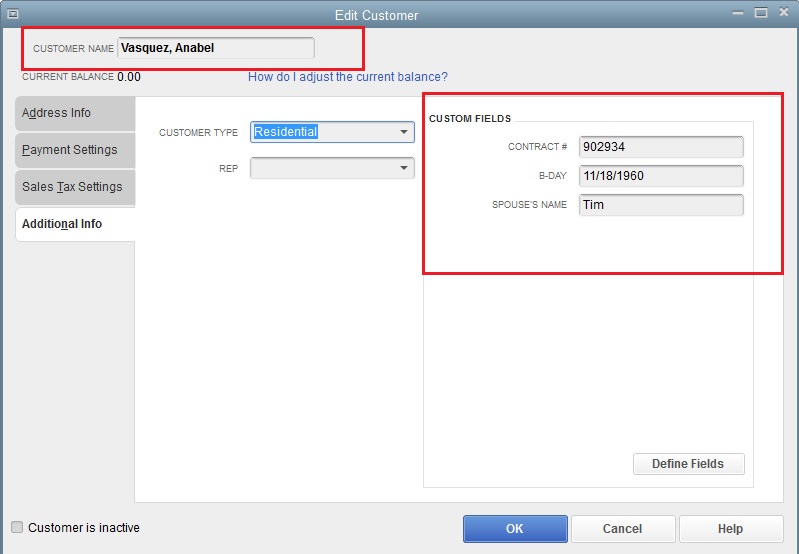The image size is (799, 554).
Task: Click into the Customer Name field
Action: [x=216, y=48]
